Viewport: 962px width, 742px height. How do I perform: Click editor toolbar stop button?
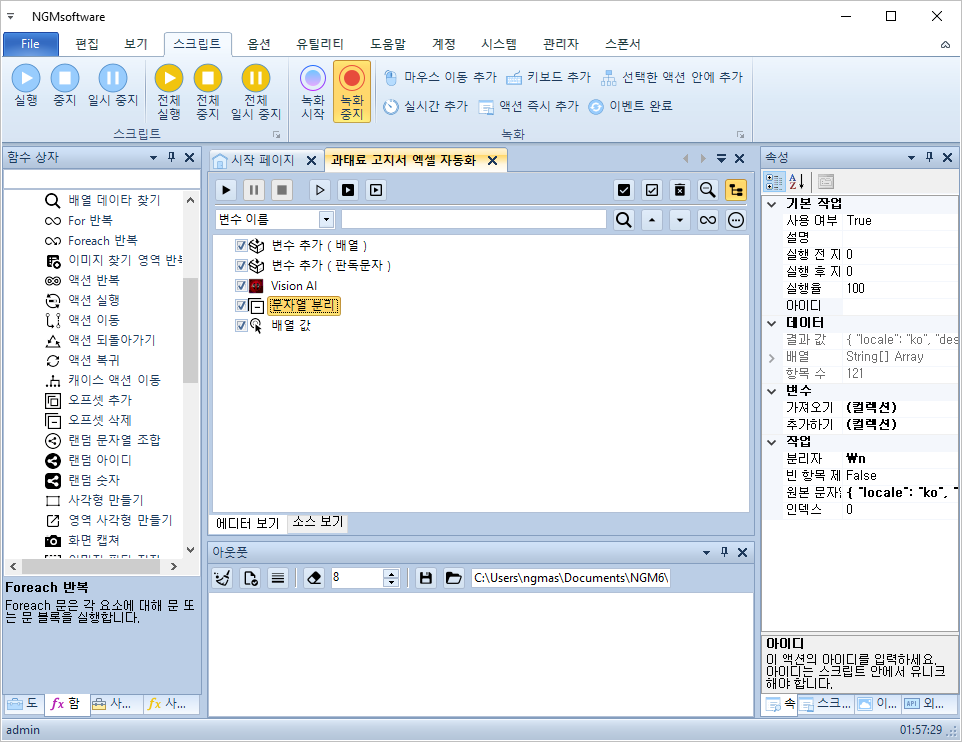point(282,190)
